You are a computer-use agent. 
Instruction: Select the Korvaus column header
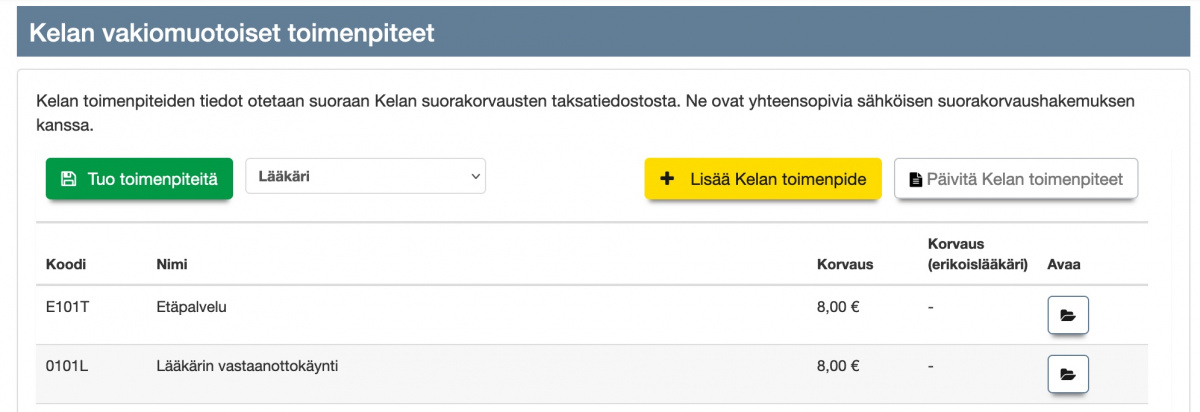click(x=845, y=265)
